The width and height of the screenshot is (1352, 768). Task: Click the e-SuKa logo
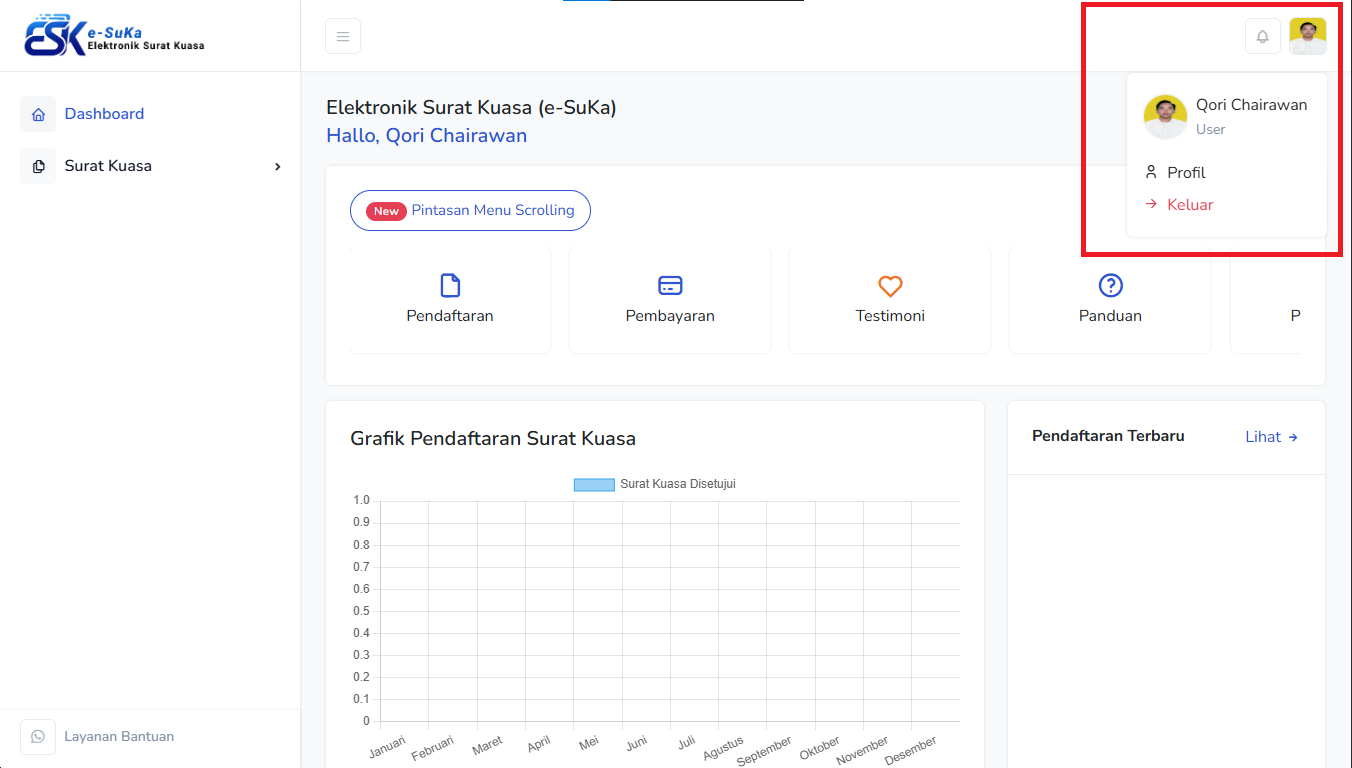click(x=114, y=37)
